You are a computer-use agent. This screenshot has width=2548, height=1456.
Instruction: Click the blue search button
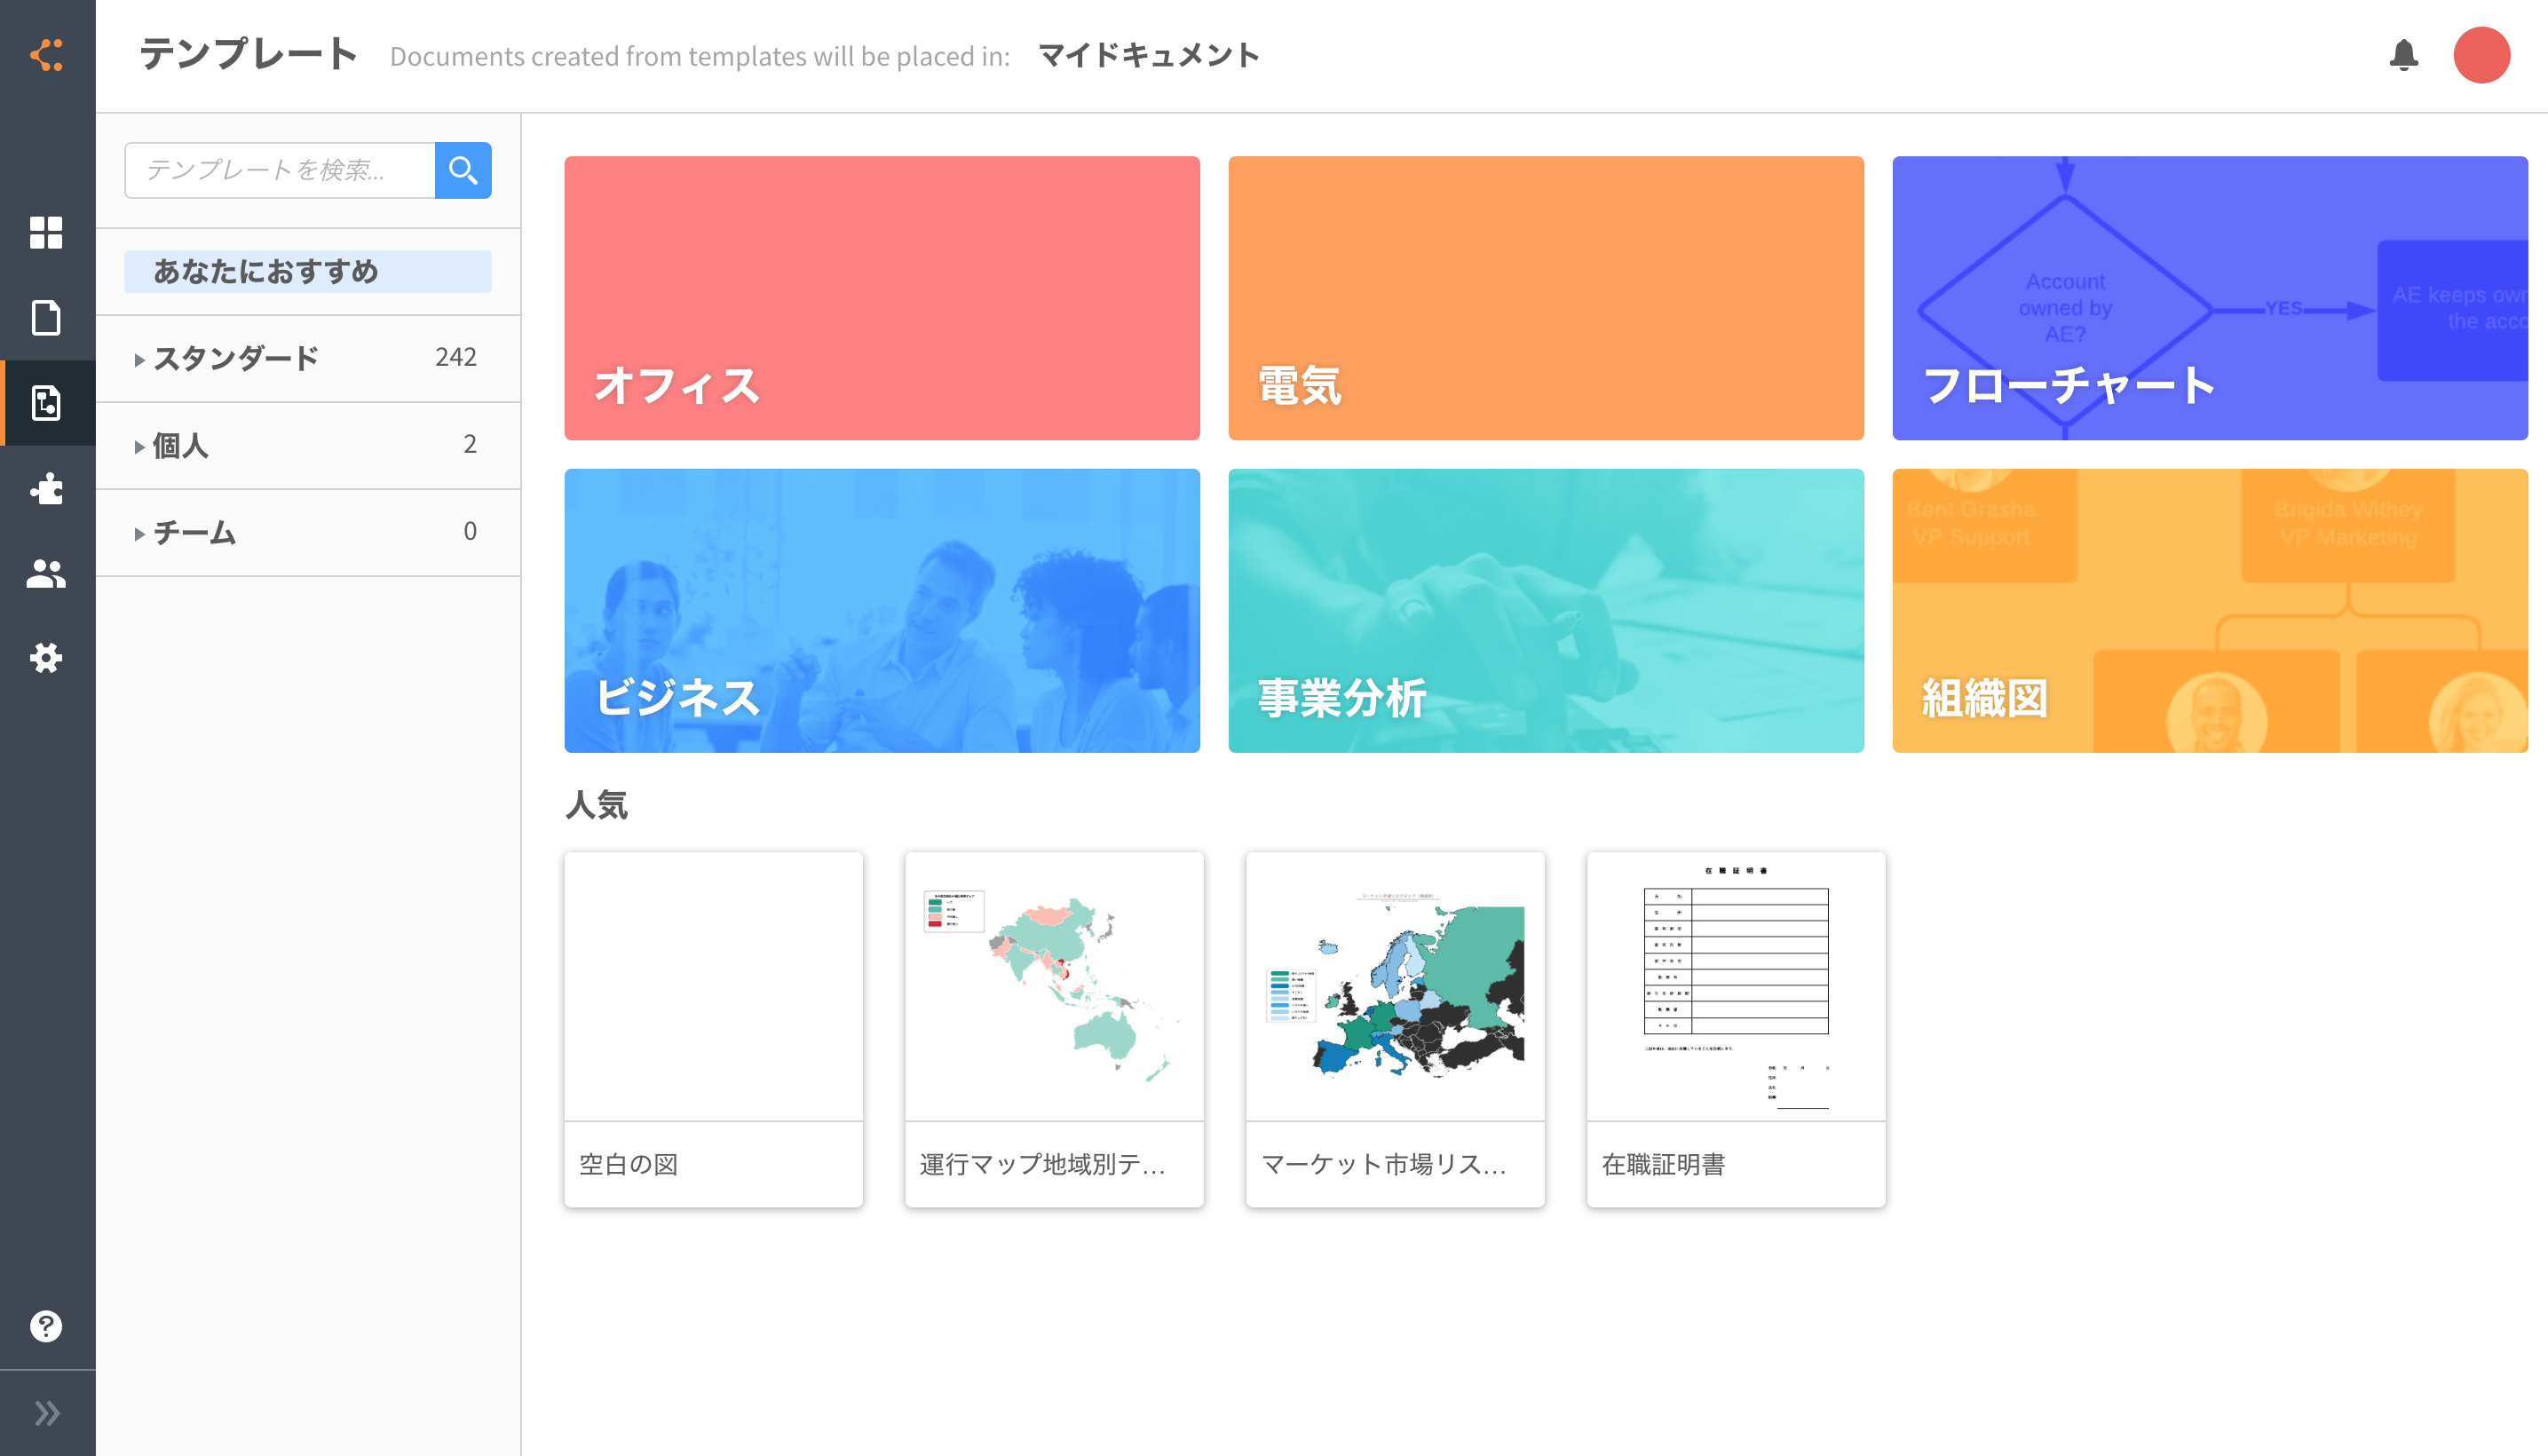(463, 170)
